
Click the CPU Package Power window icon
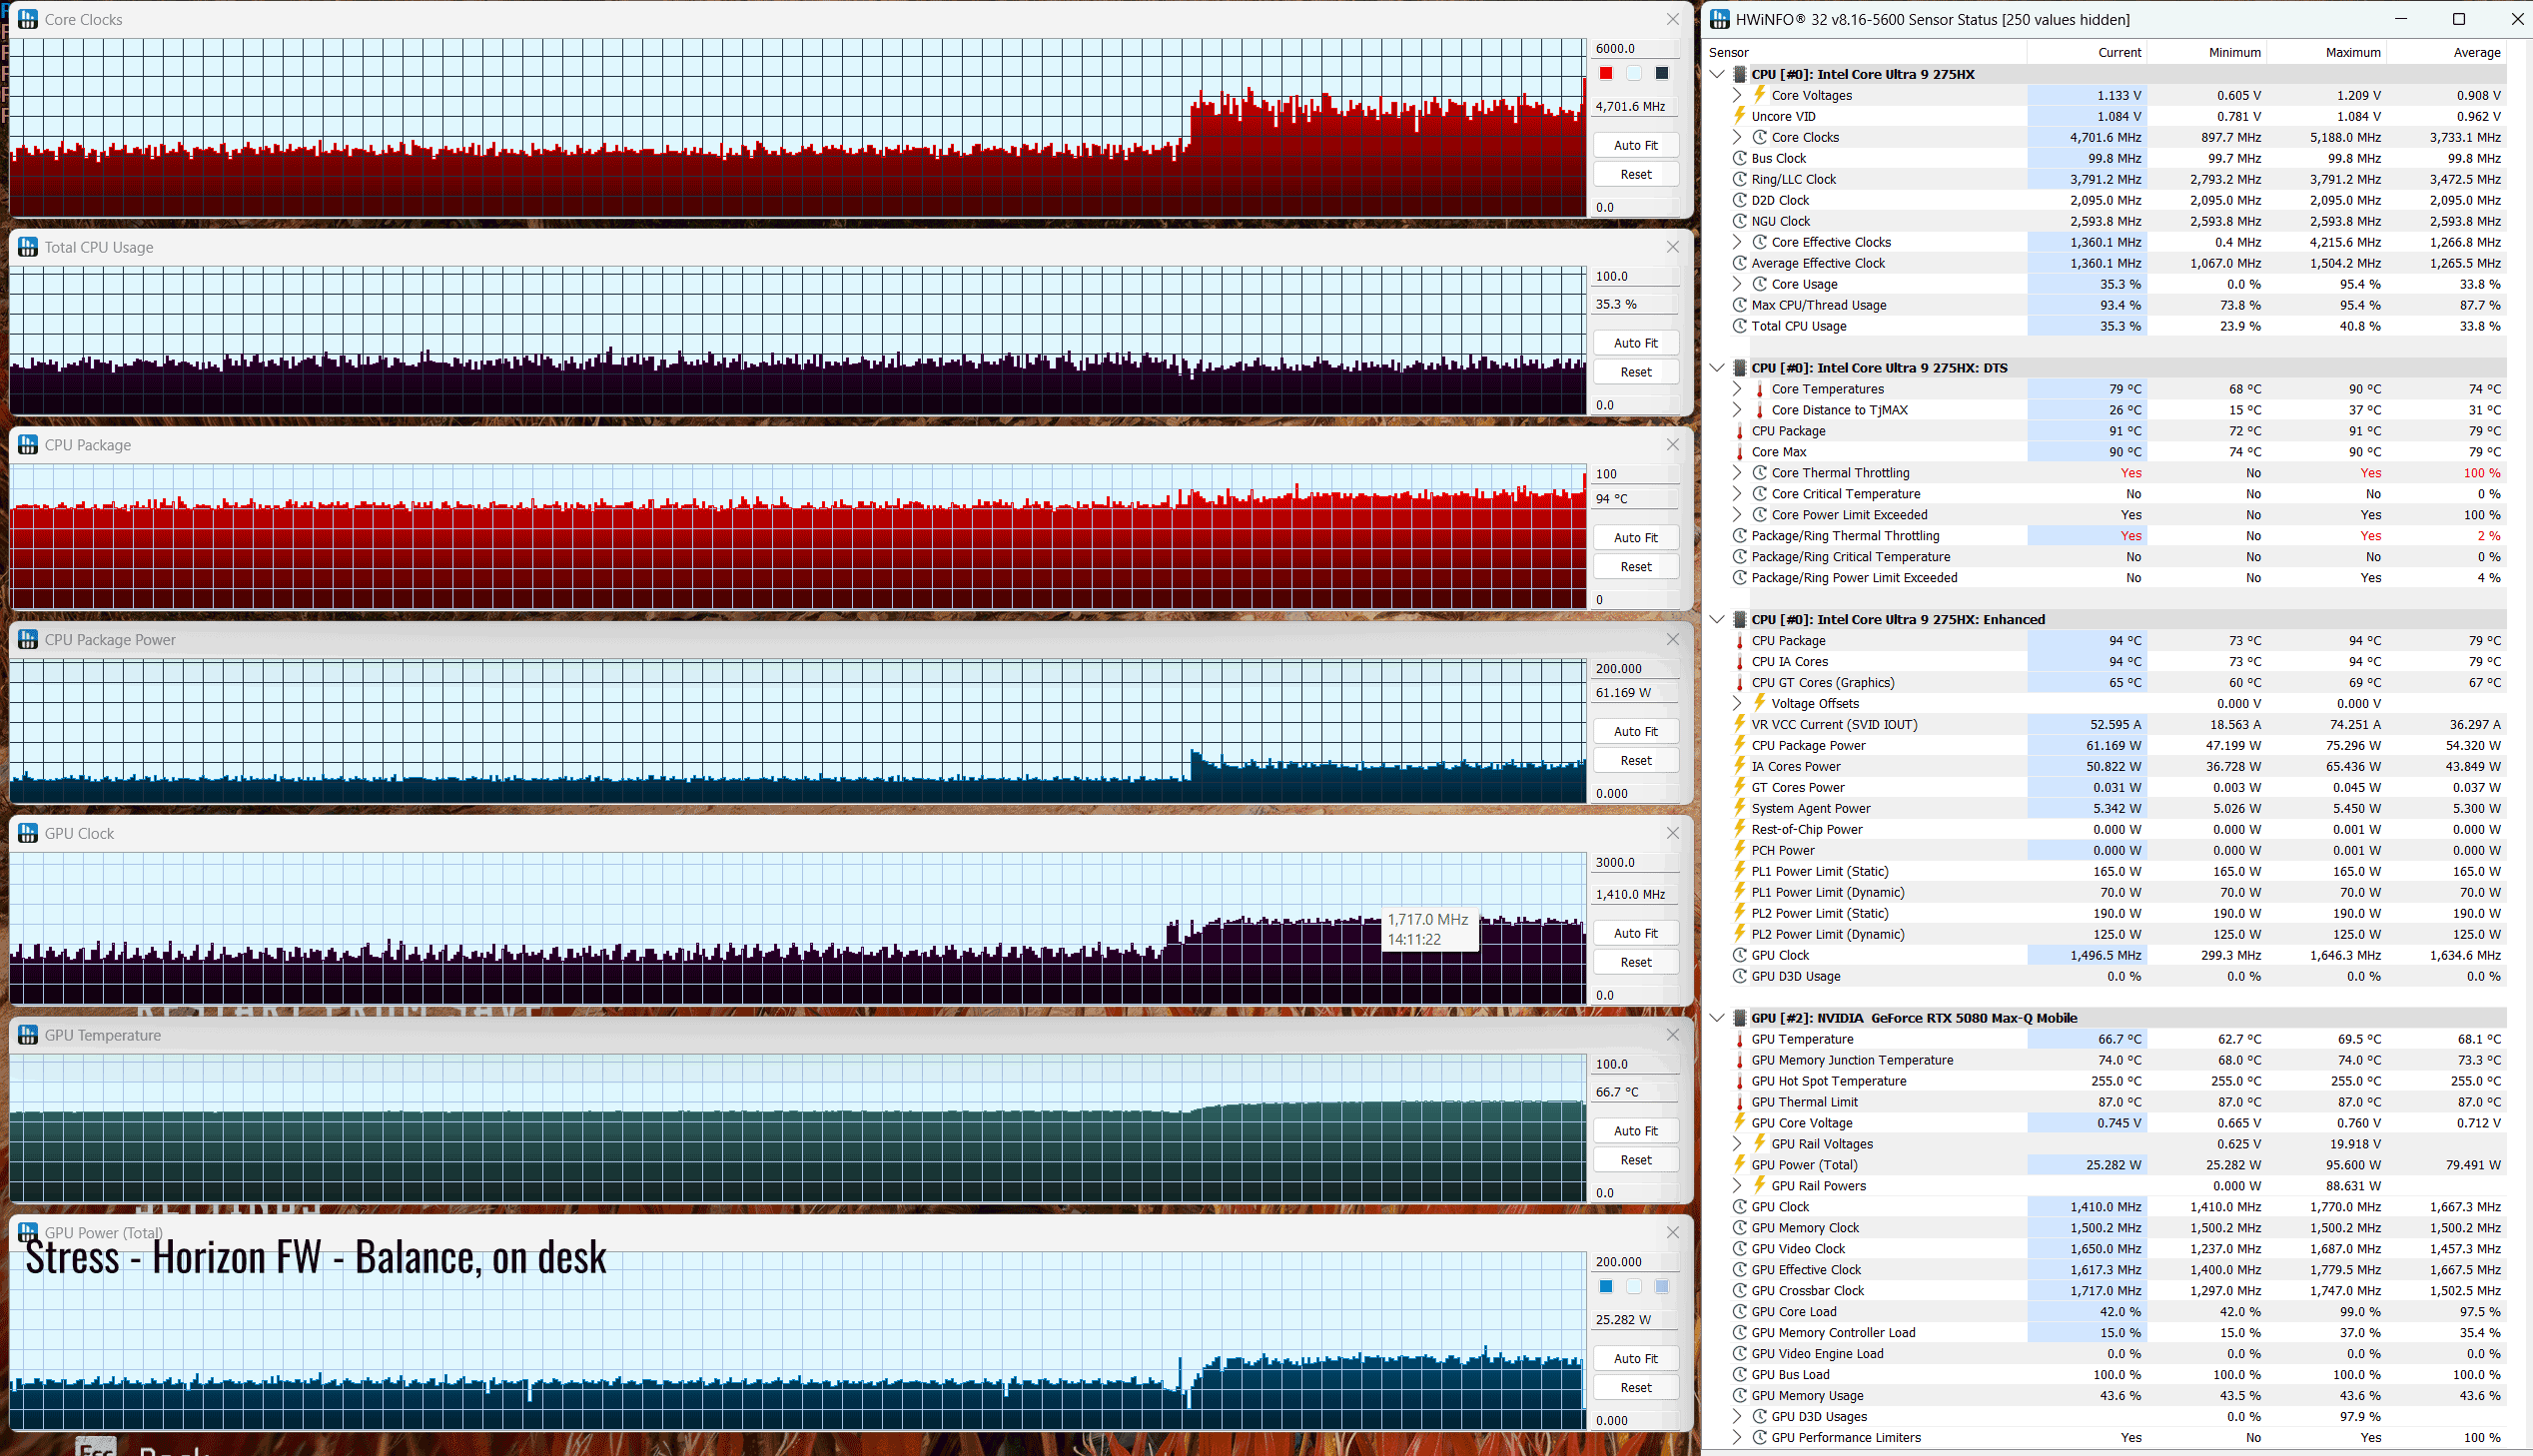coord(28,640)
